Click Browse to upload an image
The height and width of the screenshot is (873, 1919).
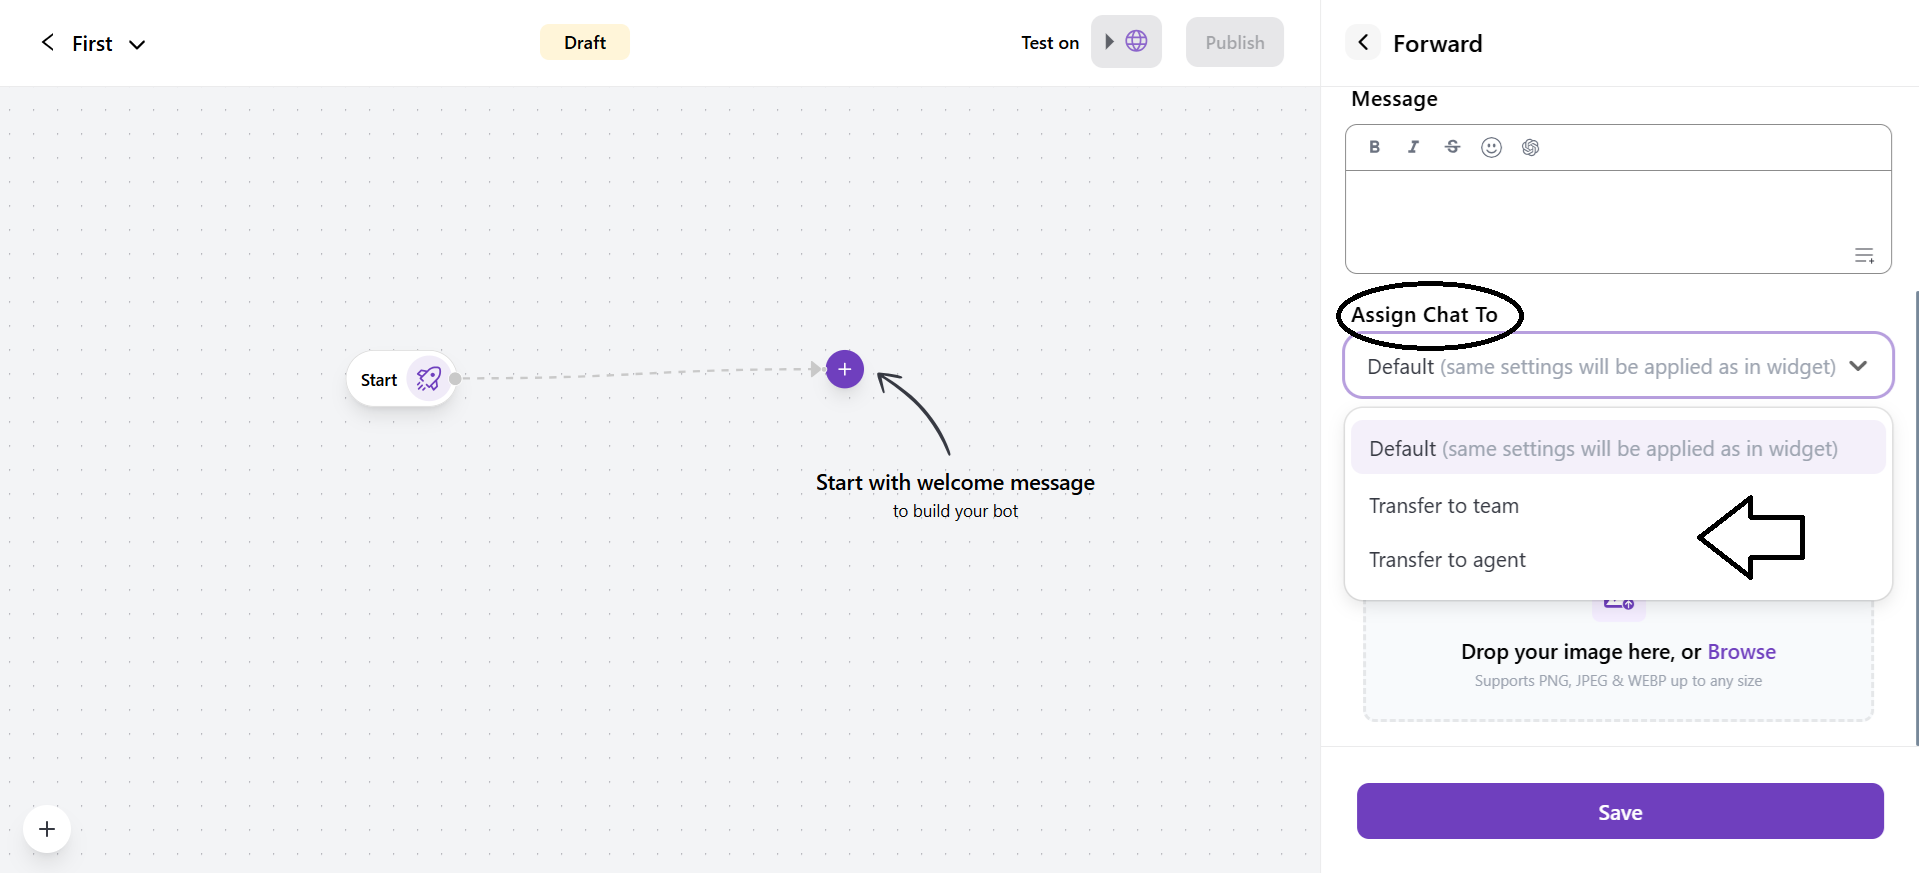[1740, 651]
